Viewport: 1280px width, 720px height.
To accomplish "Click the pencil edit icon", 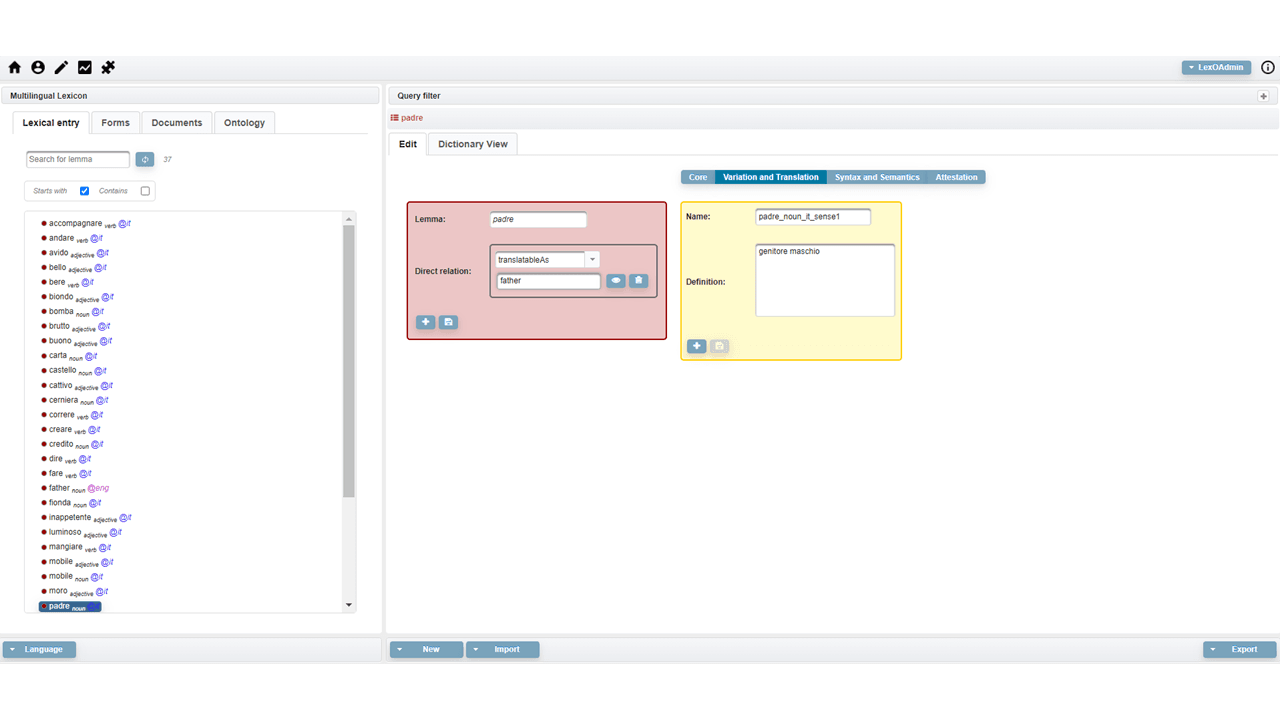I will (x=61, y=68).
